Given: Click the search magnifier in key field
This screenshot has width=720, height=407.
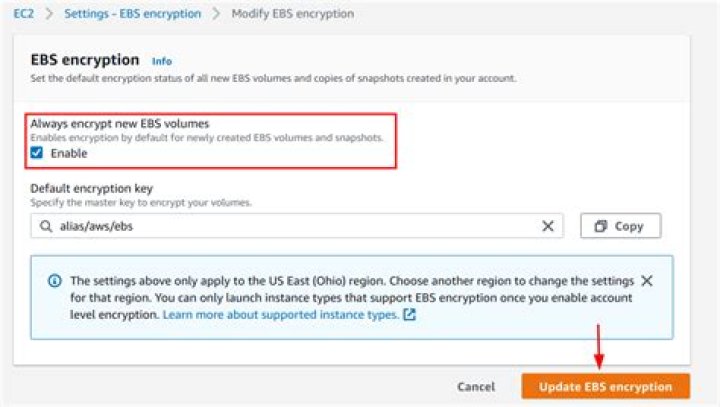Looking at the screenshot, I should 46,226.
